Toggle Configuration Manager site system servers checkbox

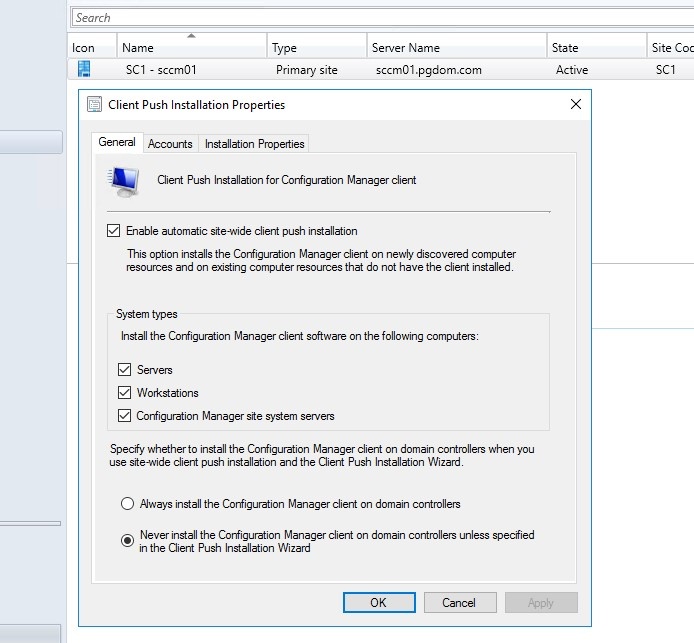124,416
